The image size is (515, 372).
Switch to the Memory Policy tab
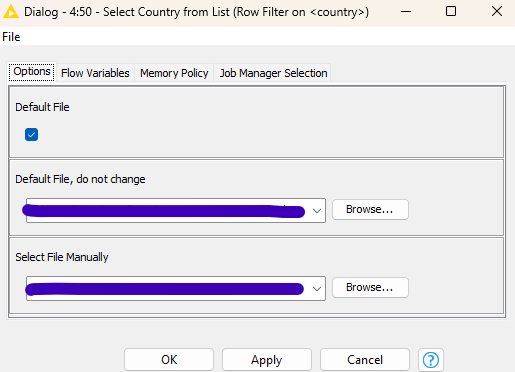point(174,73)
